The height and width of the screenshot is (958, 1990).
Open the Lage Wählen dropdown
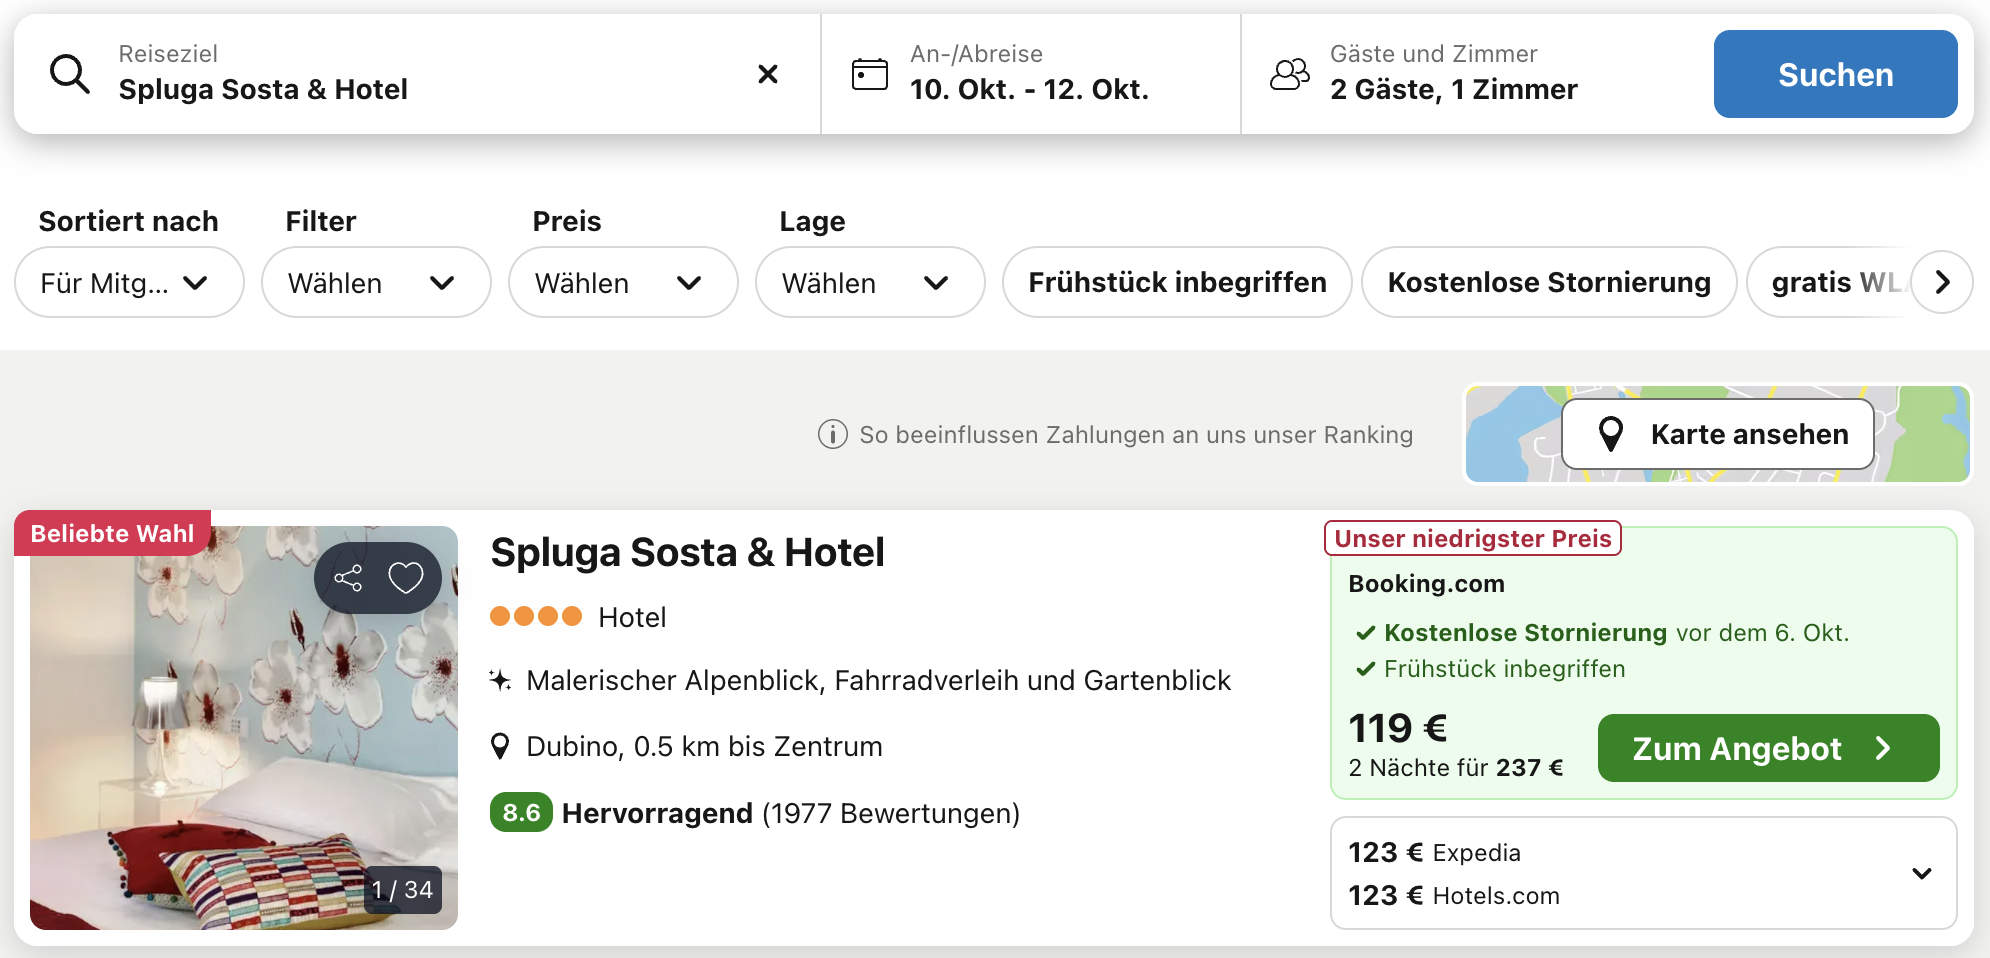pos(870,282)
